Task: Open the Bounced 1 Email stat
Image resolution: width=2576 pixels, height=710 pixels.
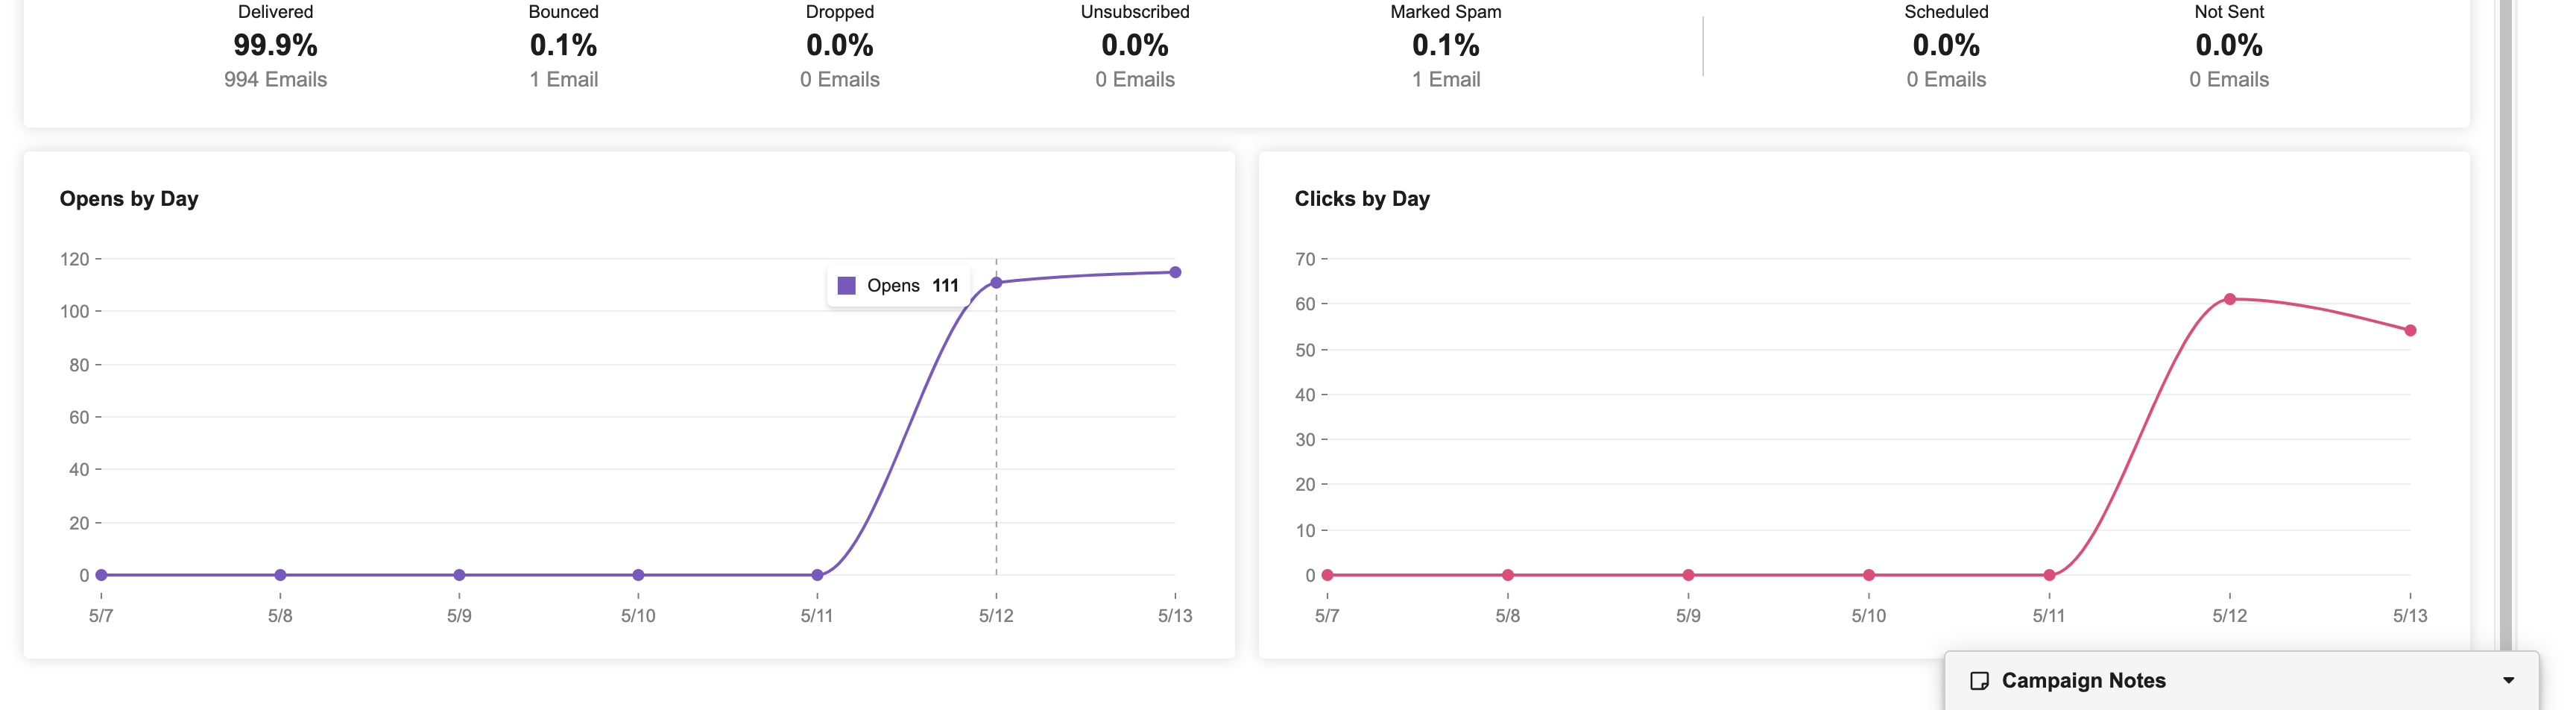Action: pos(563,79)
